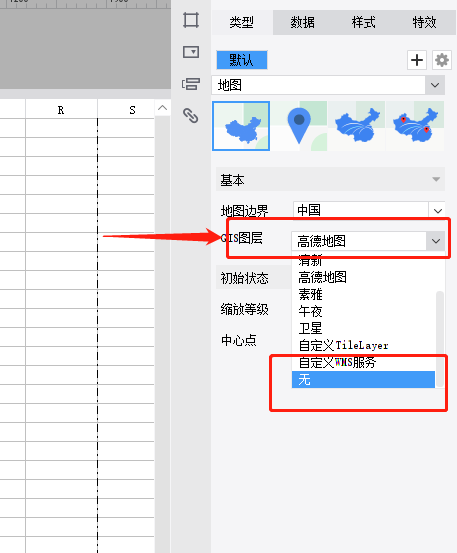Screen dimensions: 457x553
Task: Open the GIS图层 高德地图 dropdown arrow
Action: (436, 241)
